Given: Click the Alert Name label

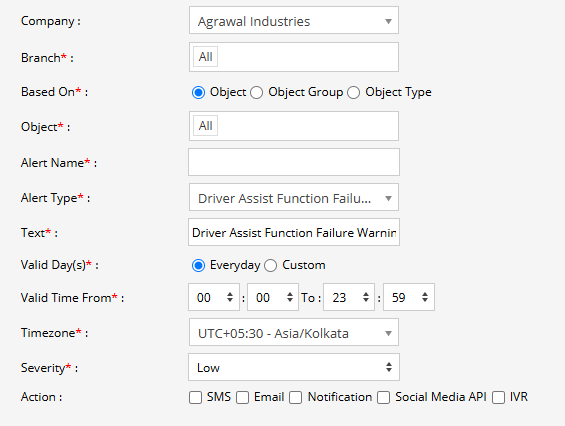Looking at the screenshot, I should click(59, 163).
